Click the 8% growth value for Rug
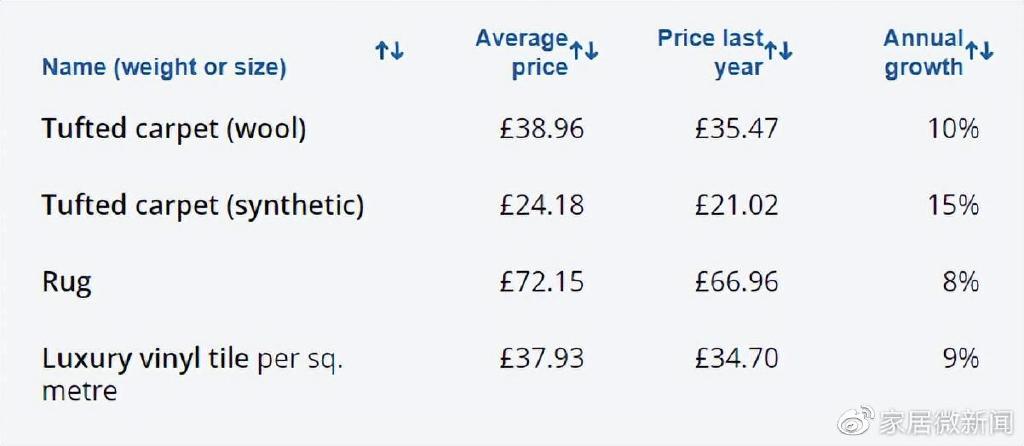The height and width of the screenshot is (446, 1024). [960, 283]
